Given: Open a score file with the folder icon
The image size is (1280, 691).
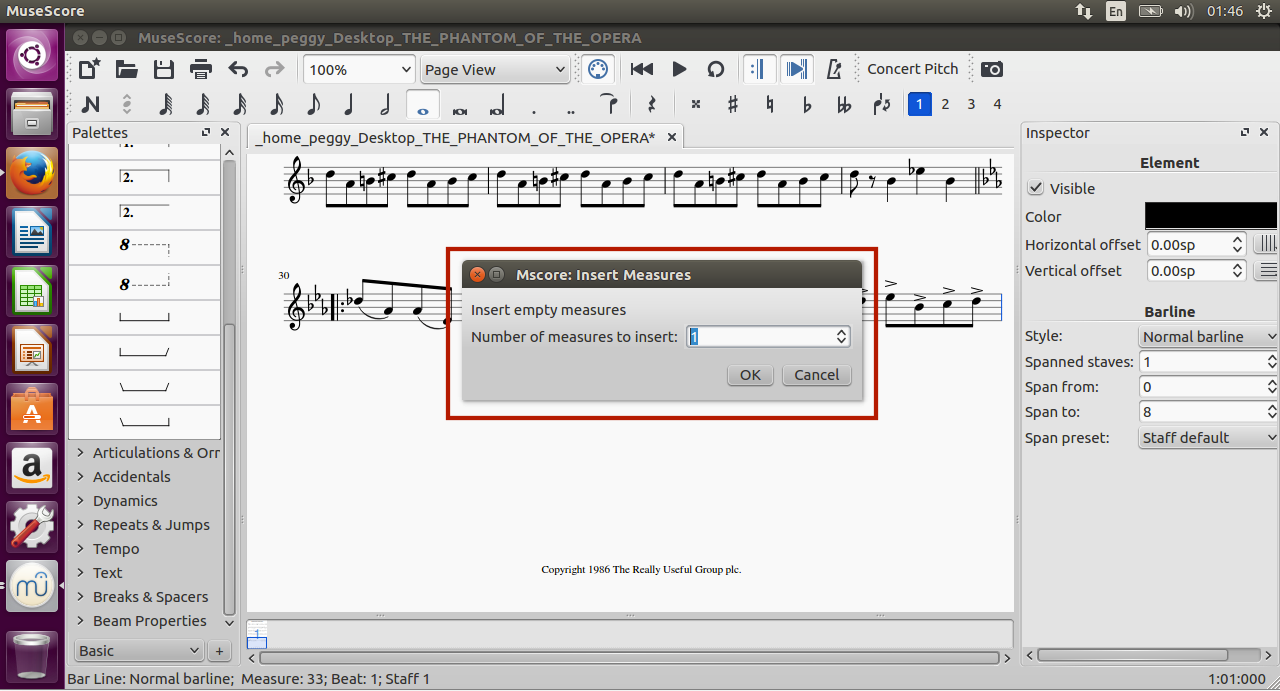Looking at the screenshot, I should pyautogui.click(x=127, y=69).
